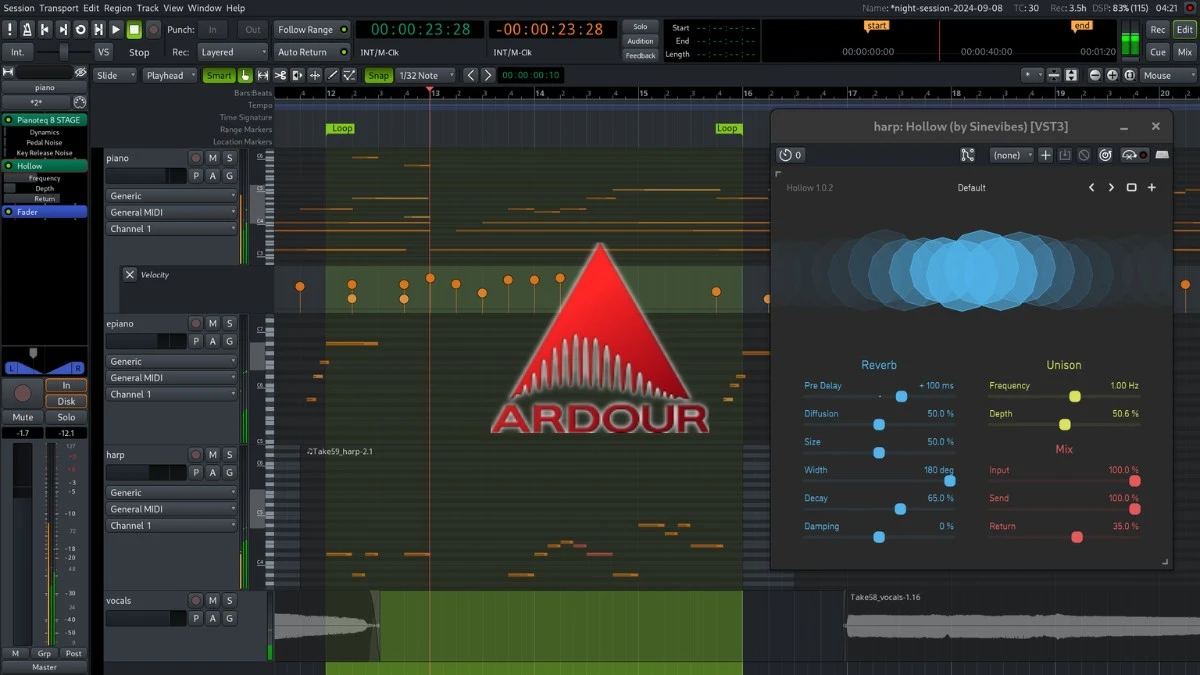Click the Auto Return button
The width and height of the screenshot is (1200, 675).
[x=310, y=51]
